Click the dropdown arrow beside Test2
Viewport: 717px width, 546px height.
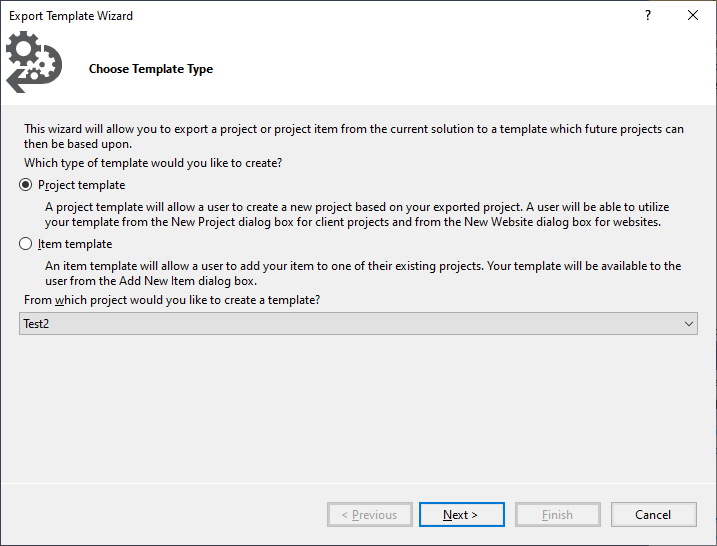point(689,324)
